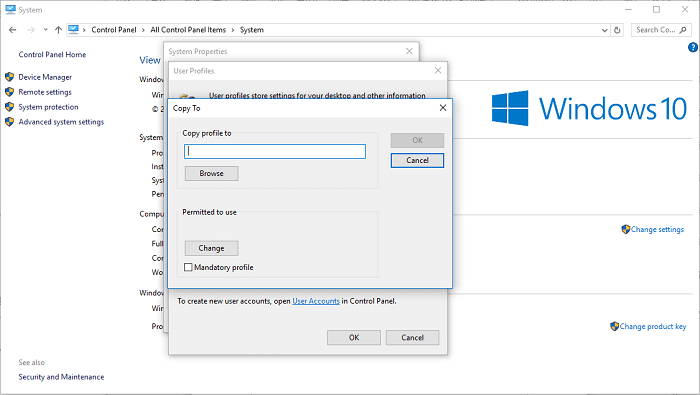The width and height of the screenshot is (700, 395).
Task: Click Change product key link
Action: point(653,327)
